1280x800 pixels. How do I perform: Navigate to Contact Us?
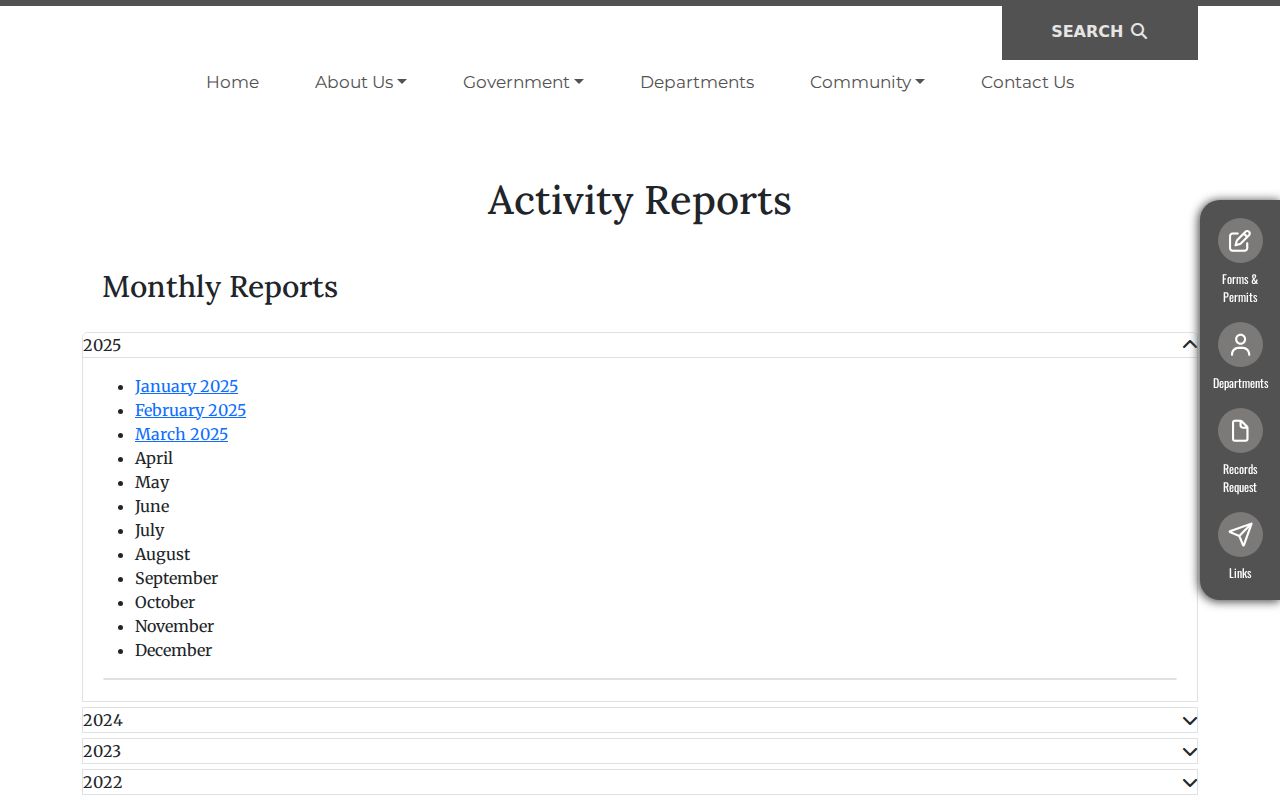(1027, 82)
